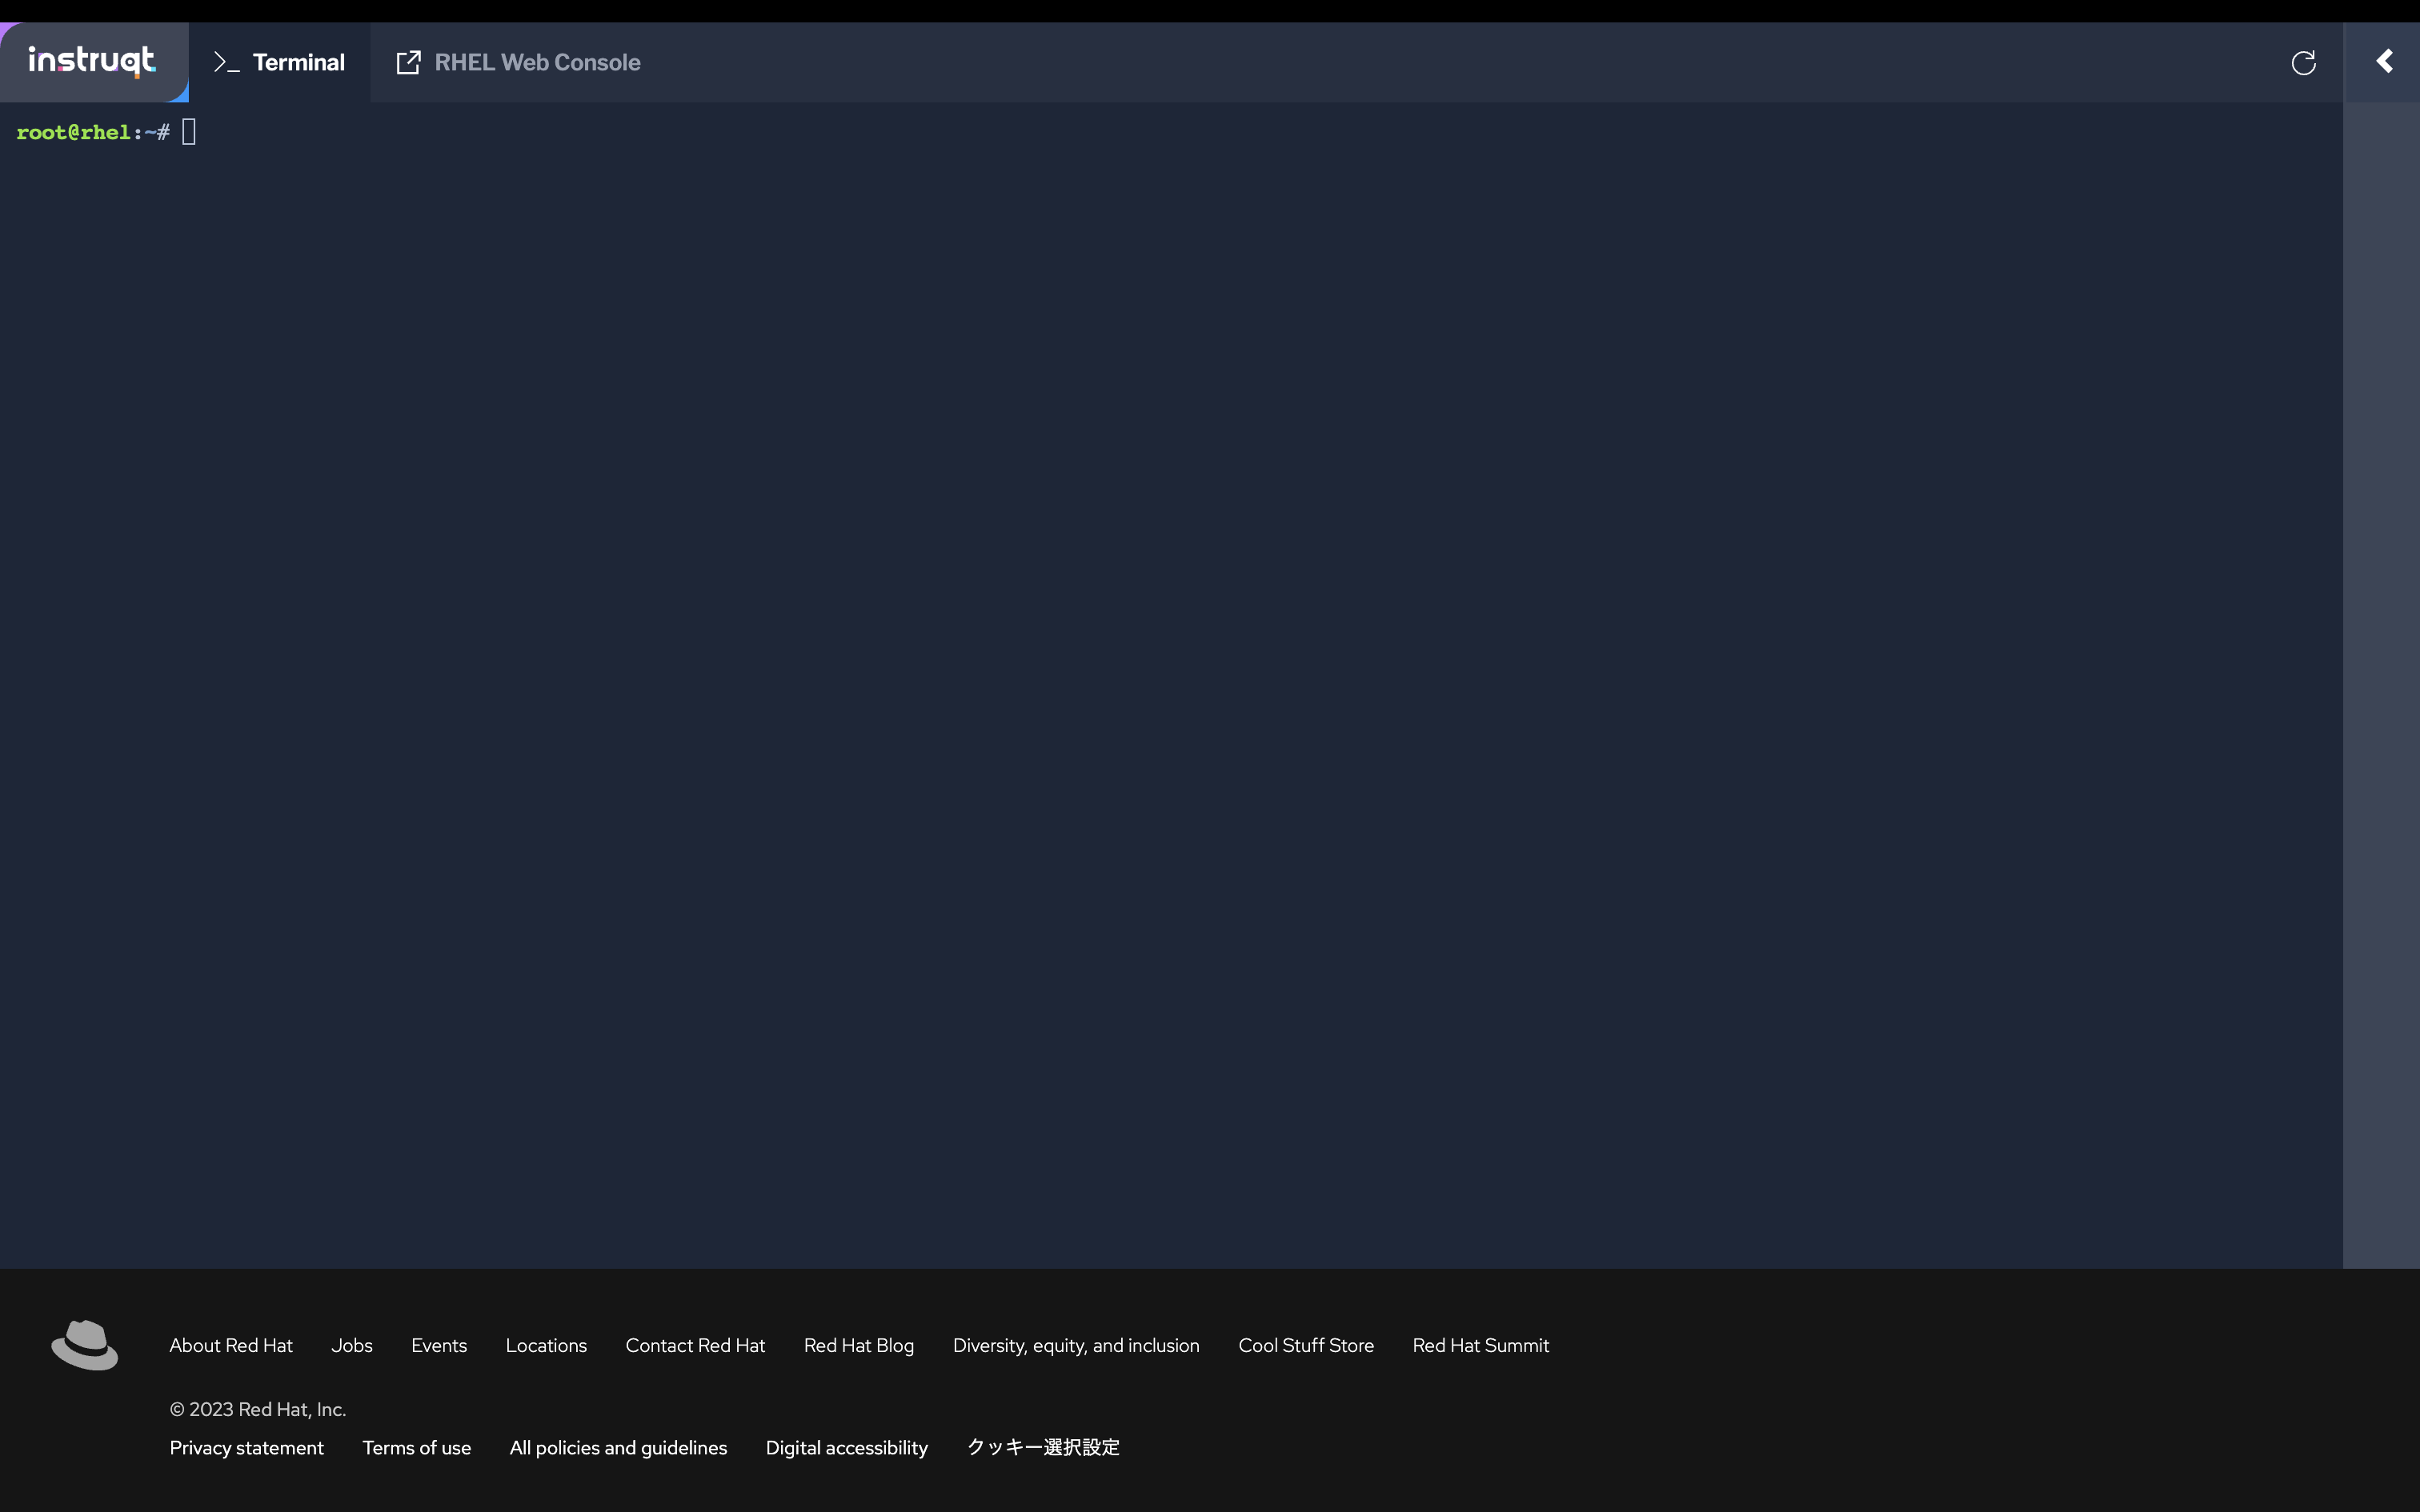This screenshot has height=1512, width=2420.
Task: Click the Instruqt logo
Action: point(92,61)
